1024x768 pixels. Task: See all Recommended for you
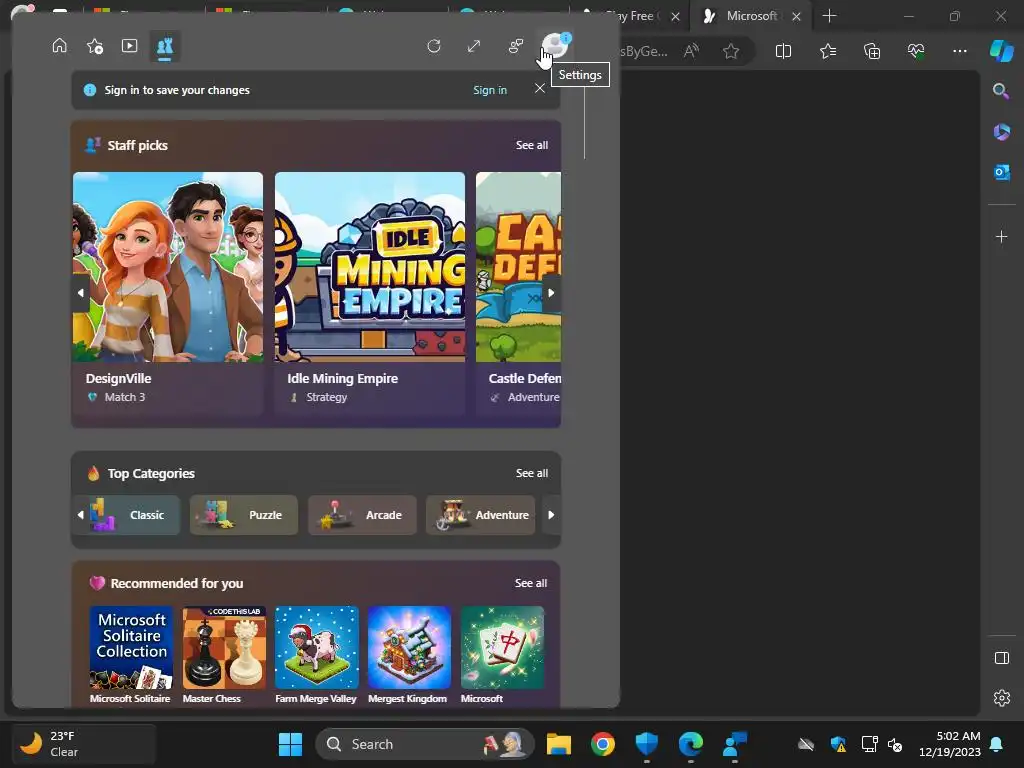pyautogui.click(x=531, y=583)
